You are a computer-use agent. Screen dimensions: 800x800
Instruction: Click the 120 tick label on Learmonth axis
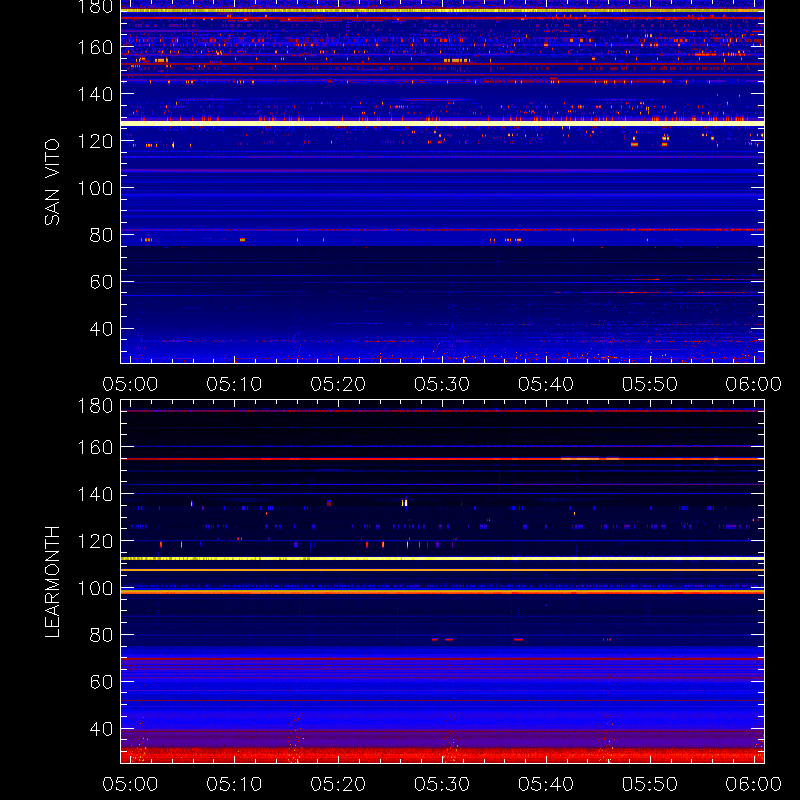[95, 541]
